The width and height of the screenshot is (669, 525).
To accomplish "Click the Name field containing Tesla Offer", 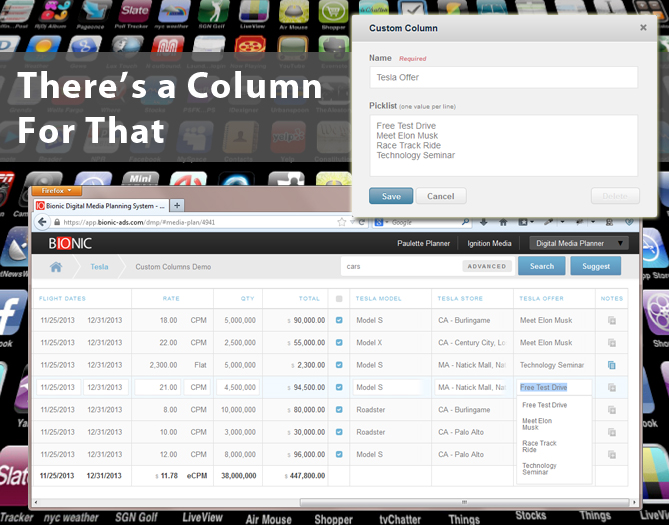I will pos(503,77).
